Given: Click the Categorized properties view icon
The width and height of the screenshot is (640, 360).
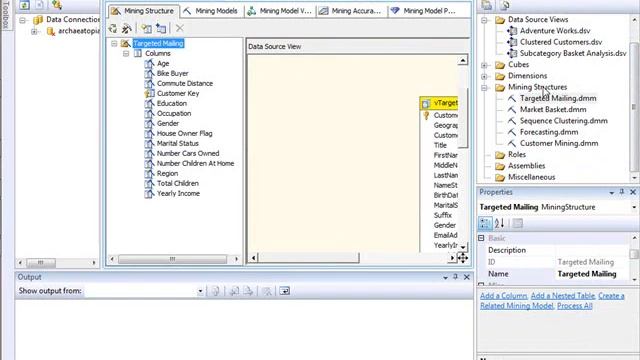Looking at the screenshot, I should click(485, 223).
